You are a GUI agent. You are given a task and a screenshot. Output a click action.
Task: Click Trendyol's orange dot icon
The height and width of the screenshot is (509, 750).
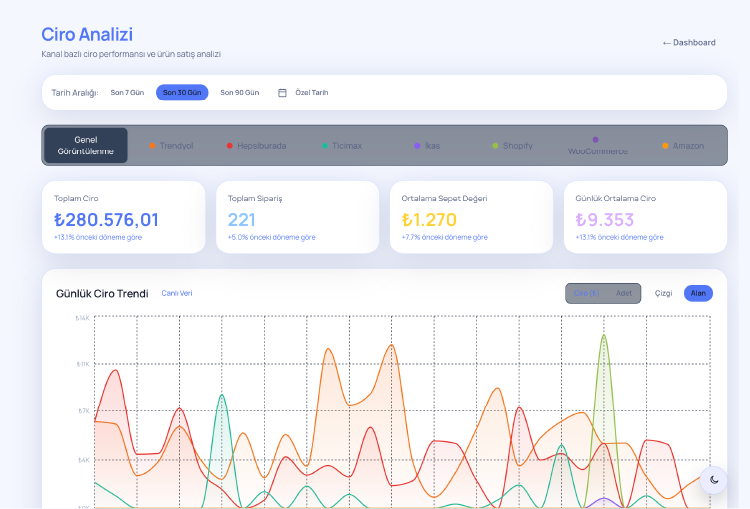tap(152, 146)
